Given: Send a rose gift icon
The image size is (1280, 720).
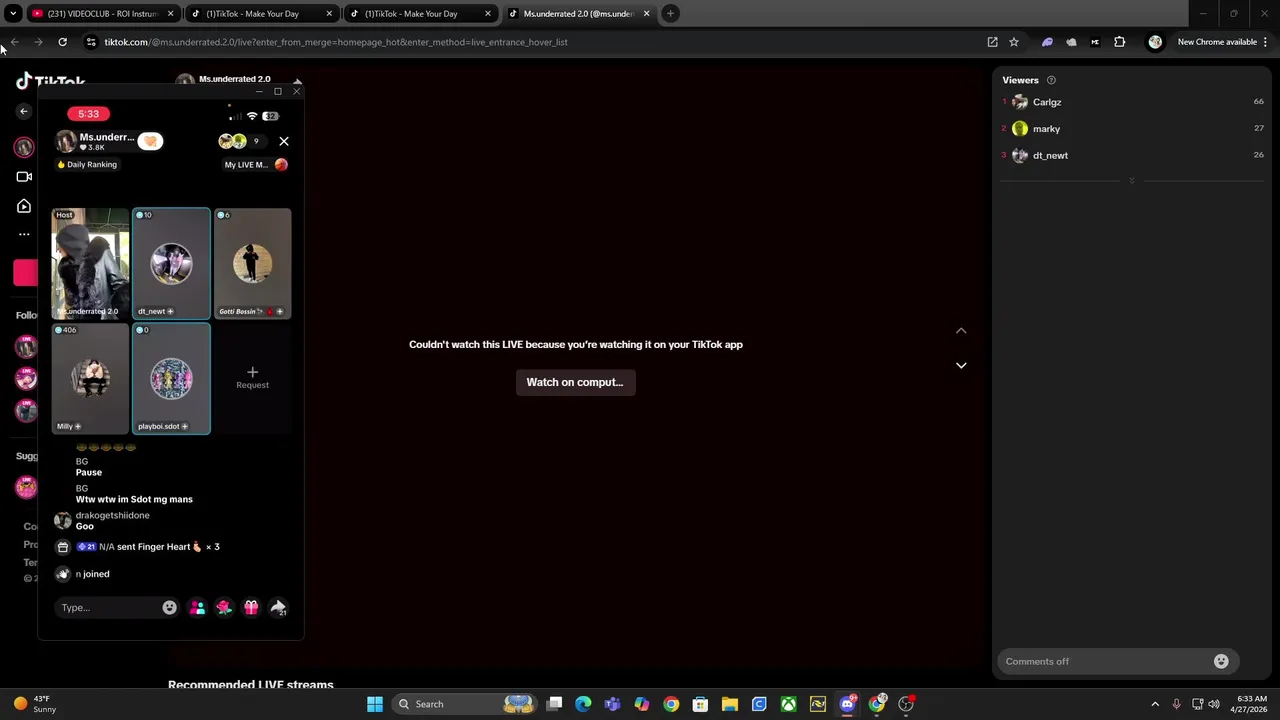Looking at the screenshot, I should (x=224, y=607).
